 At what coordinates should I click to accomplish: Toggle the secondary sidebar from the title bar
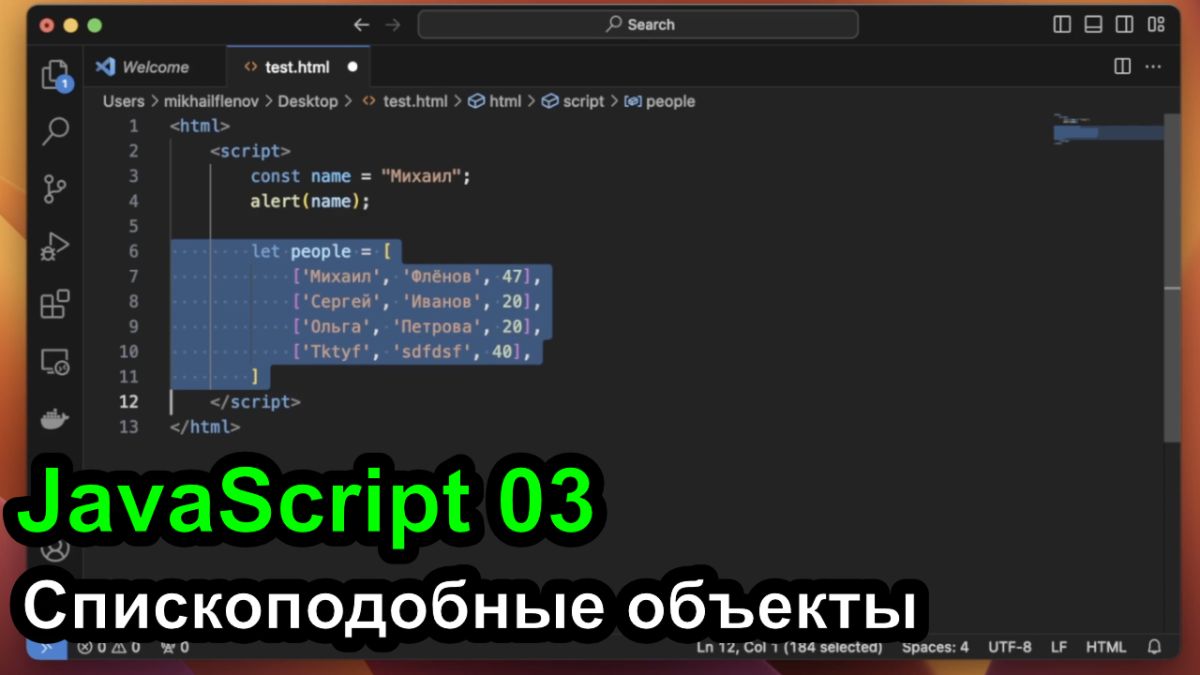click(1125, 24)
